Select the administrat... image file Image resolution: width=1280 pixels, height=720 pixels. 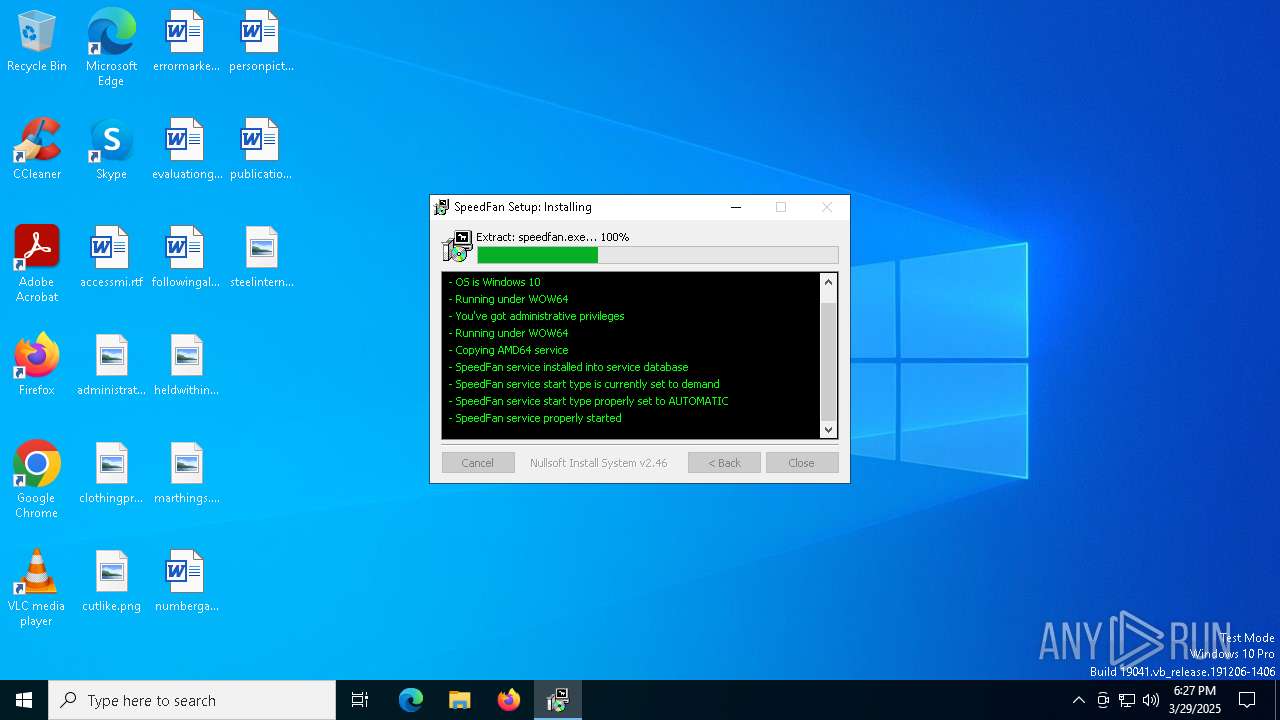[x=111, y=365]
